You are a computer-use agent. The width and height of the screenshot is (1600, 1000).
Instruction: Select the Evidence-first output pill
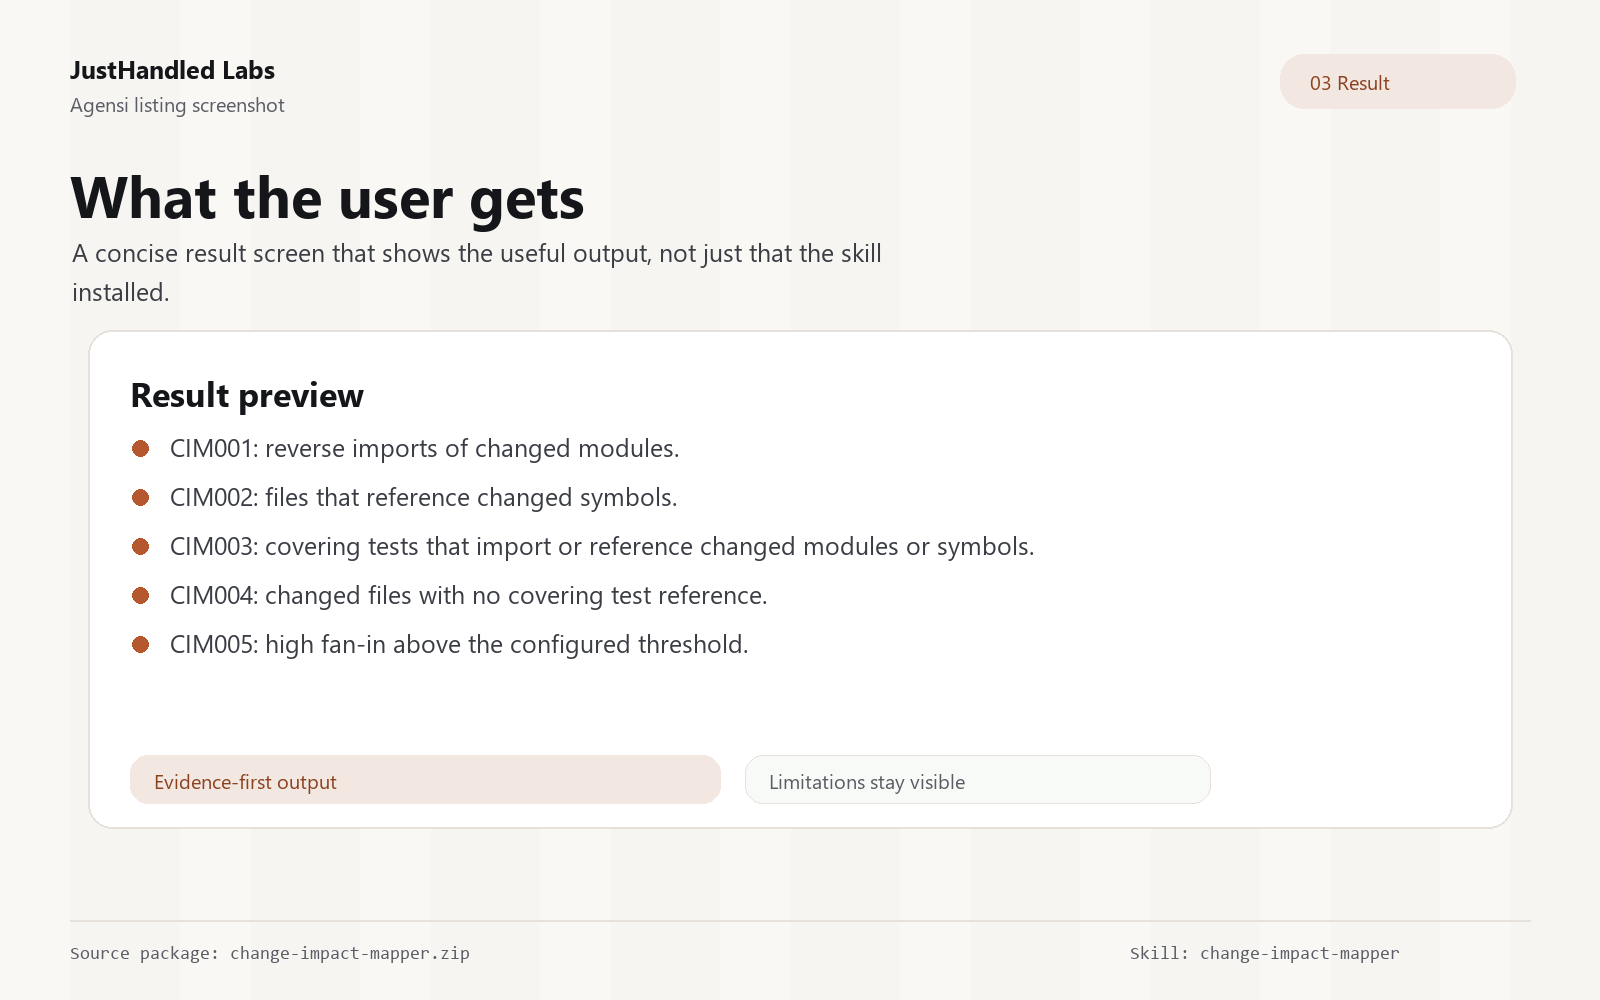[x=425, y=780]
